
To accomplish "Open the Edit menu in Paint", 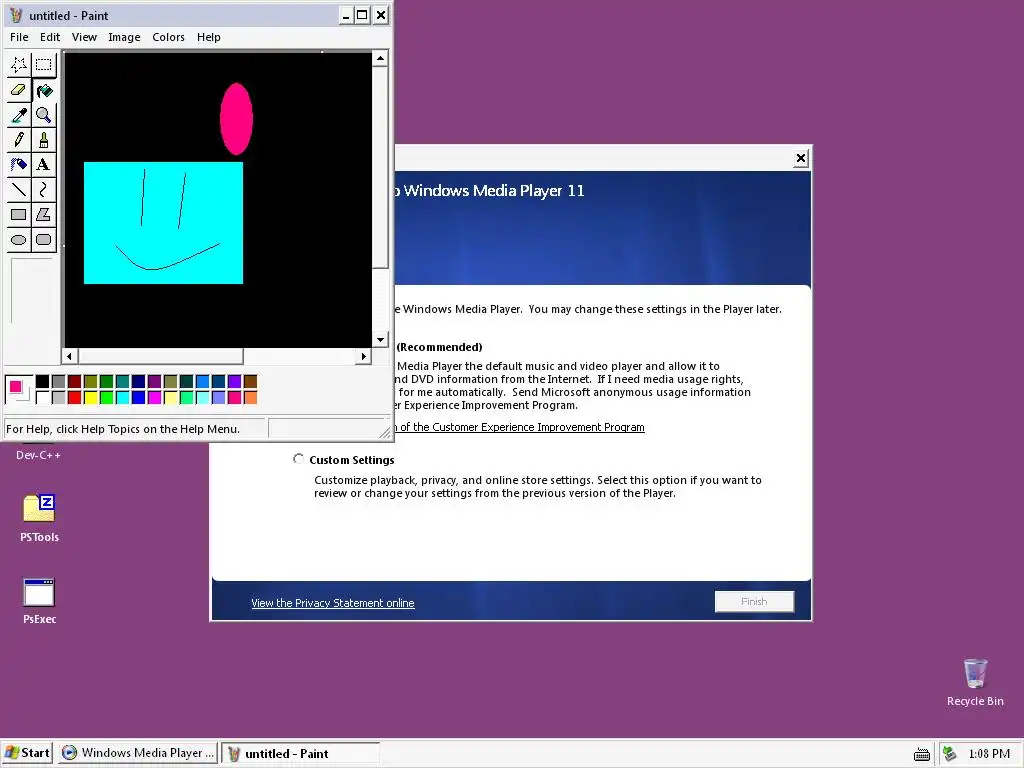I will 50,37.
